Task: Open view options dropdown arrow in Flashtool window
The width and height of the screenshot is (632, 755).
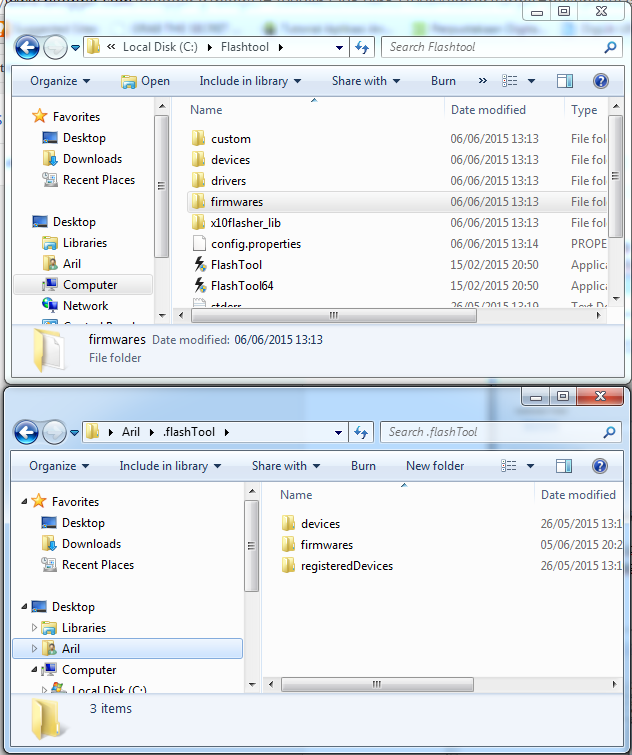Action: pos(531,81)
